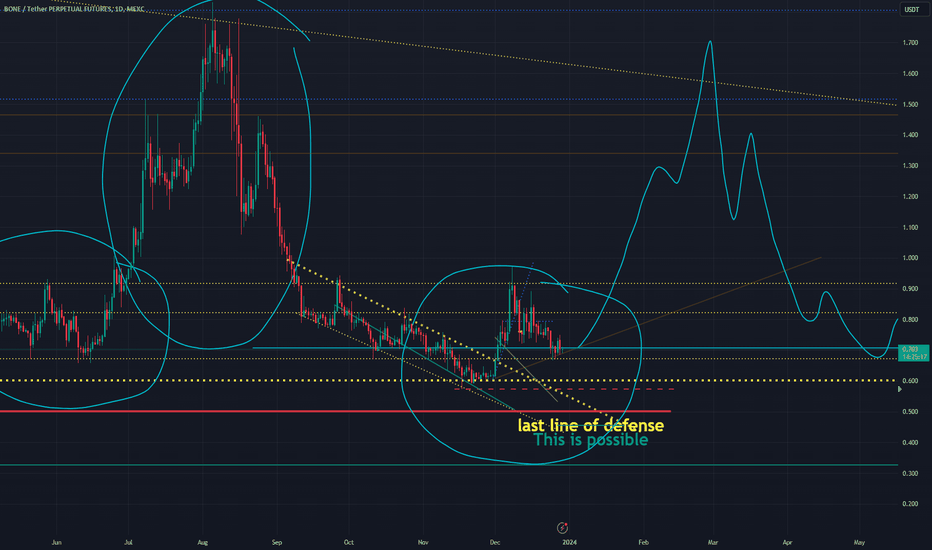Click the 0.200 price axis label

[910, 504]
